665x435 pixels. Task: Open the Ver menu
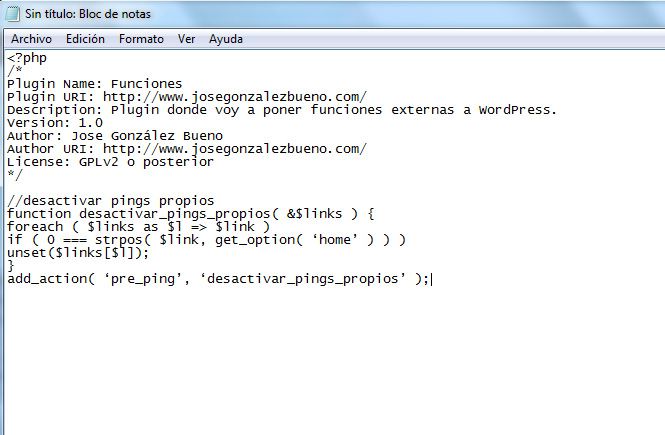[187, 39]
